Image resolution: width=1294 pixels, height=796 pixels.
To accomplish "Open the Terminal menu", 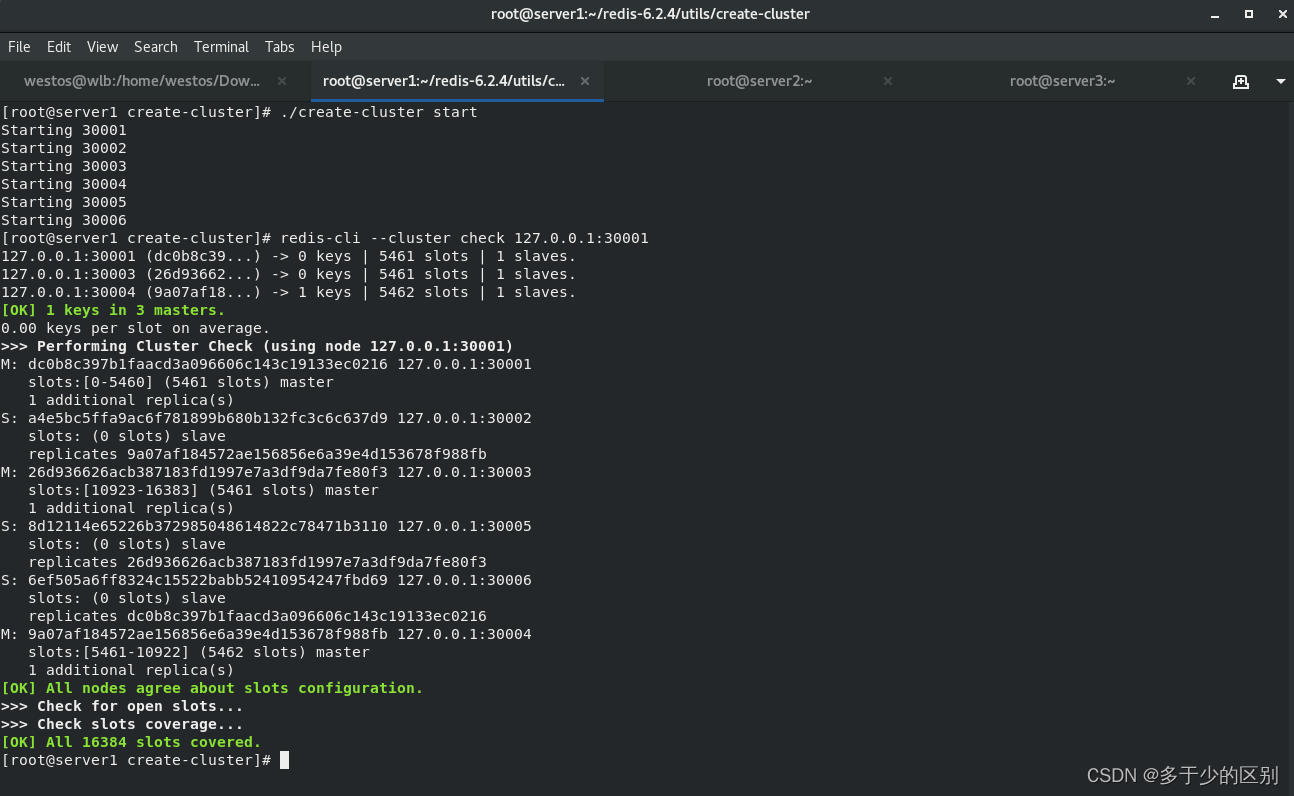I will click(221, 47).
